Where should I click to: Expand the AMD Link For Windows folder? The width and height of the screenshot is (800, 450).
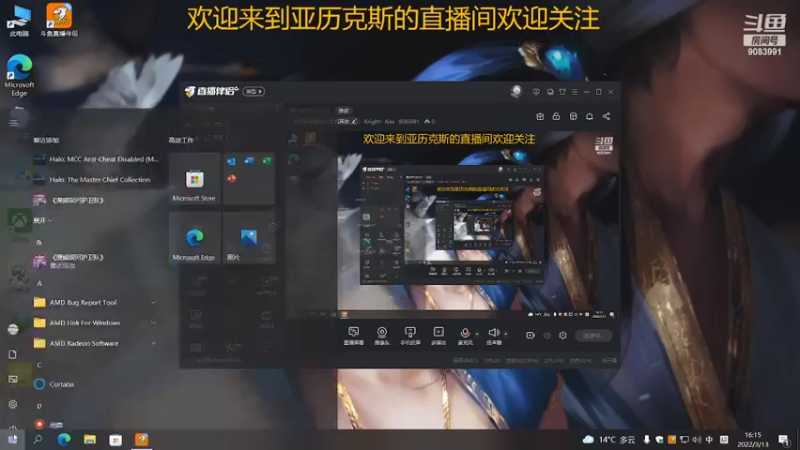click(96, 323)
